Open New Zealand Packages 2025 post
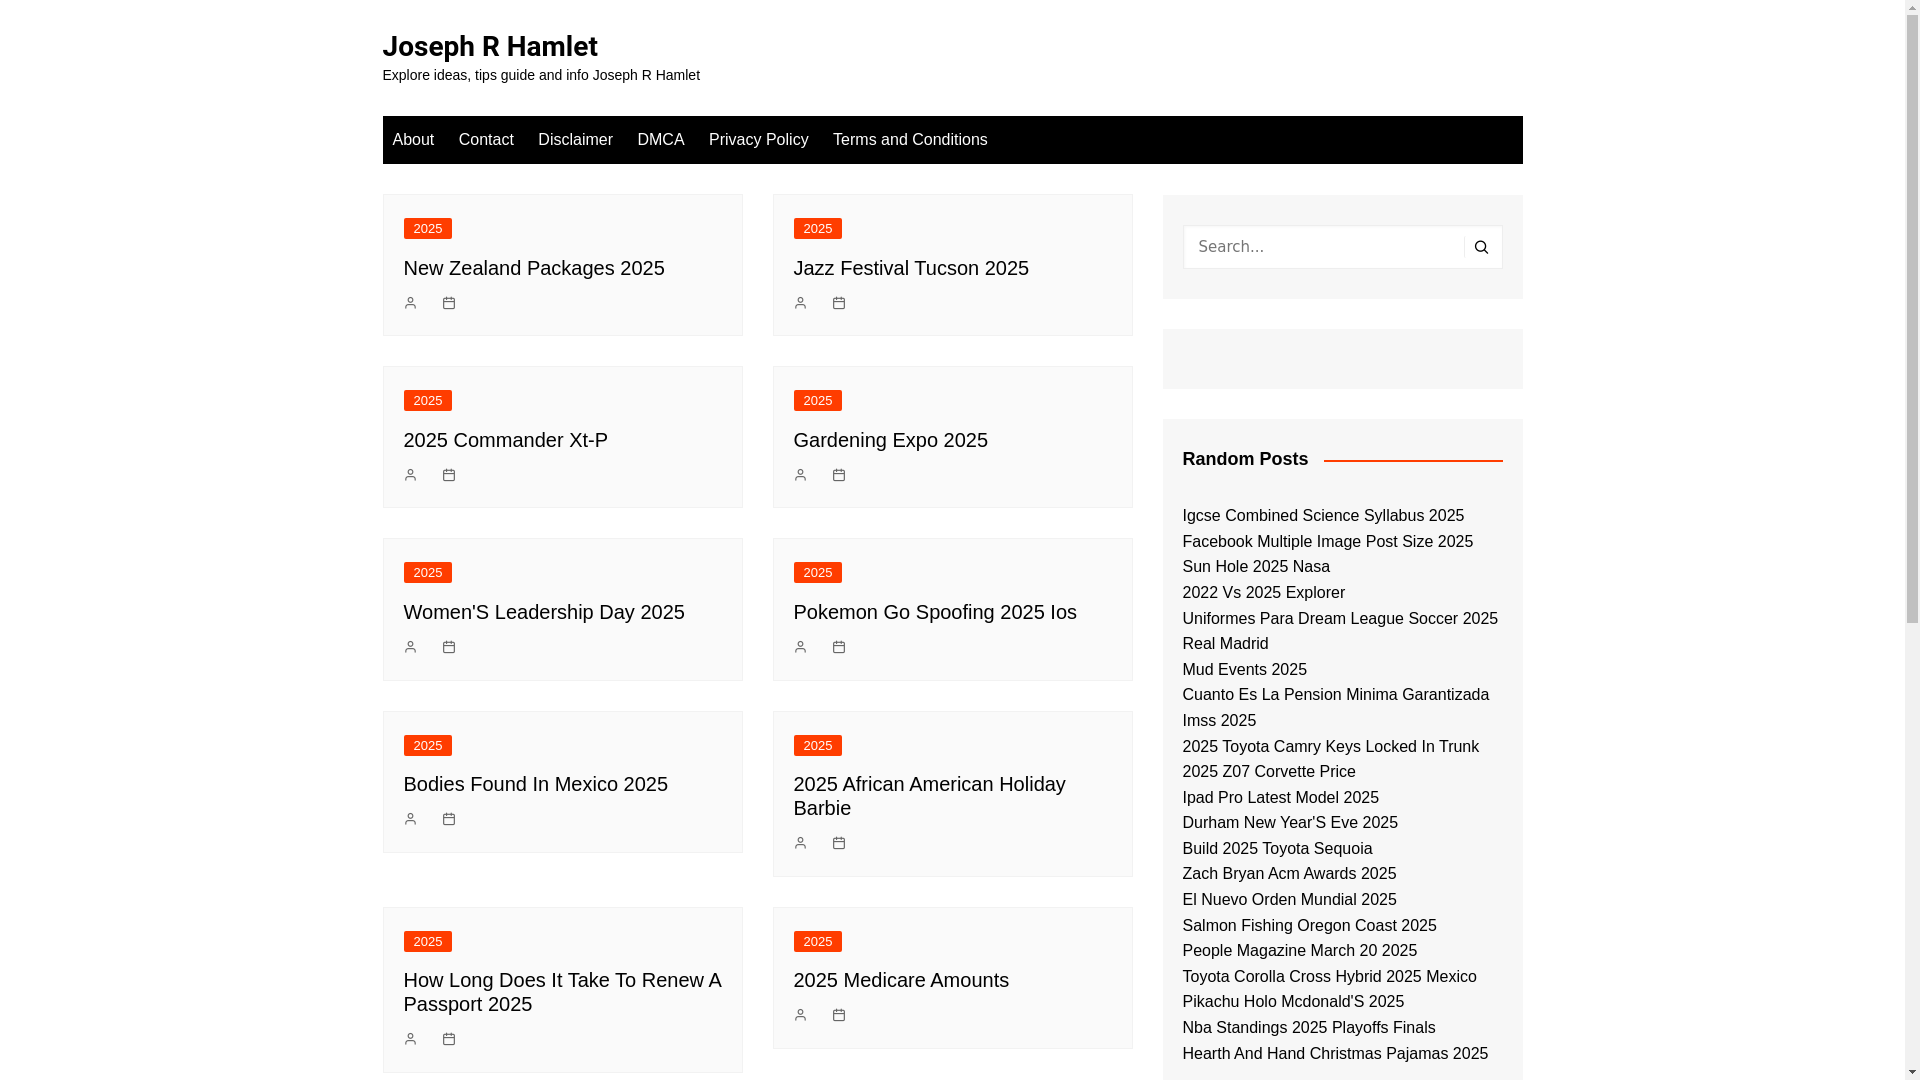The image size is (1920, 1080). click(x=534, y=268)
